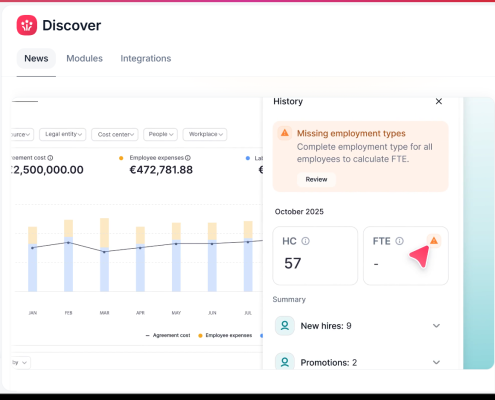This screenshot has height=400, width=495.
Task: Open the News tab
Action: [36, 58]
